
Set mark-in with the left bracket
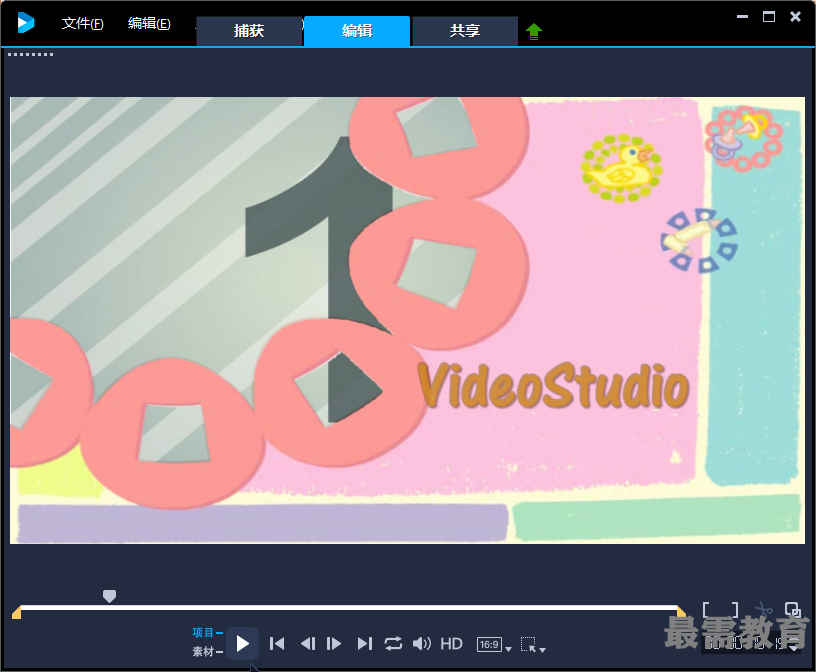click(x=706, y=610)
